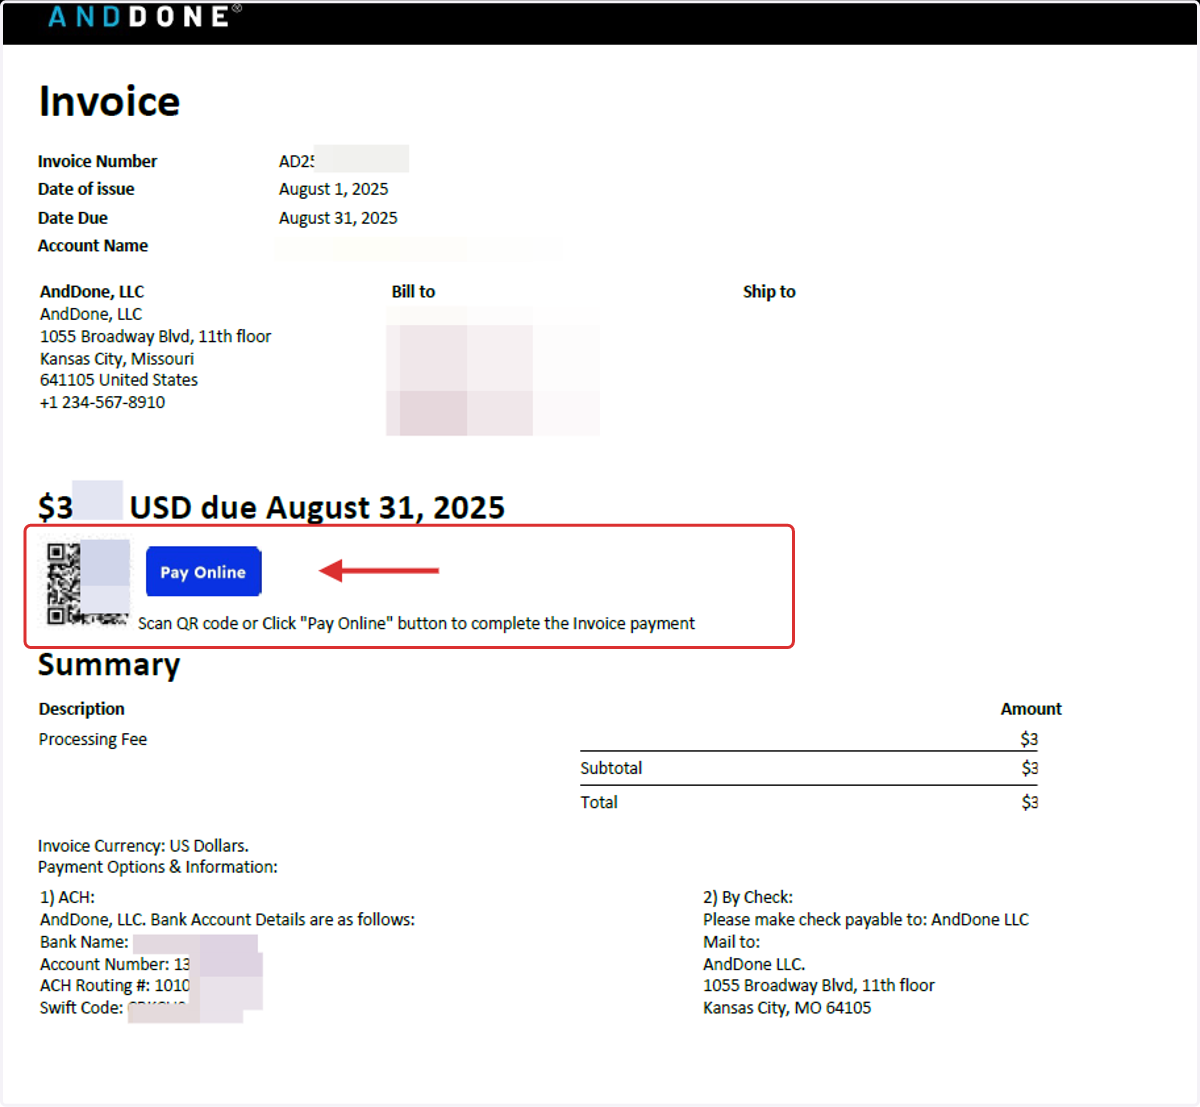Click 'Payment Options & Information:' text
This screenshot has width=1200, height=1107.
(x=158, y=867)
